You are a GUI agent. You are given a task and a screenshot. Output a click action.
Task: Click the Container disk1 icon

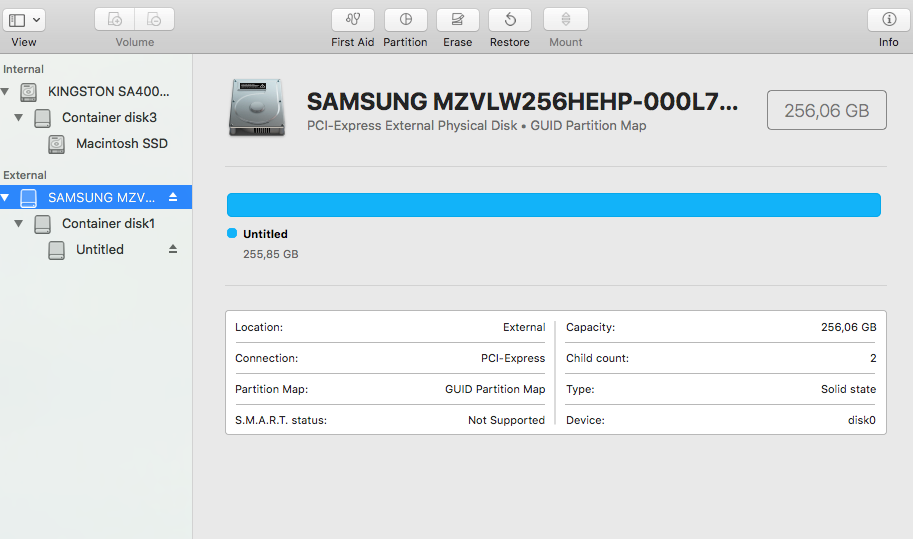(43, 224)
